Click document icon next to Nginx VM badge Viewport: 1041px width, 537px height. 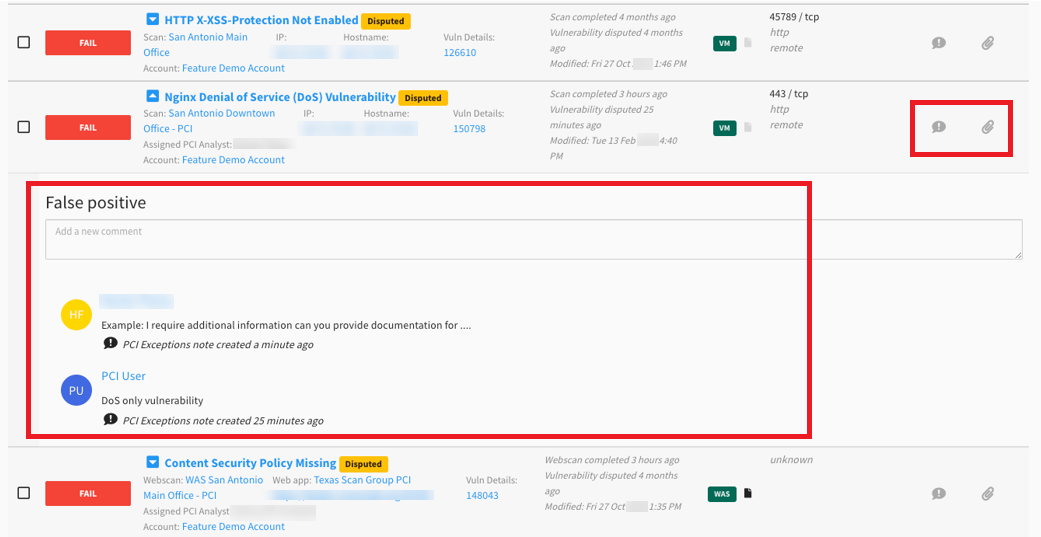[747, 128]
